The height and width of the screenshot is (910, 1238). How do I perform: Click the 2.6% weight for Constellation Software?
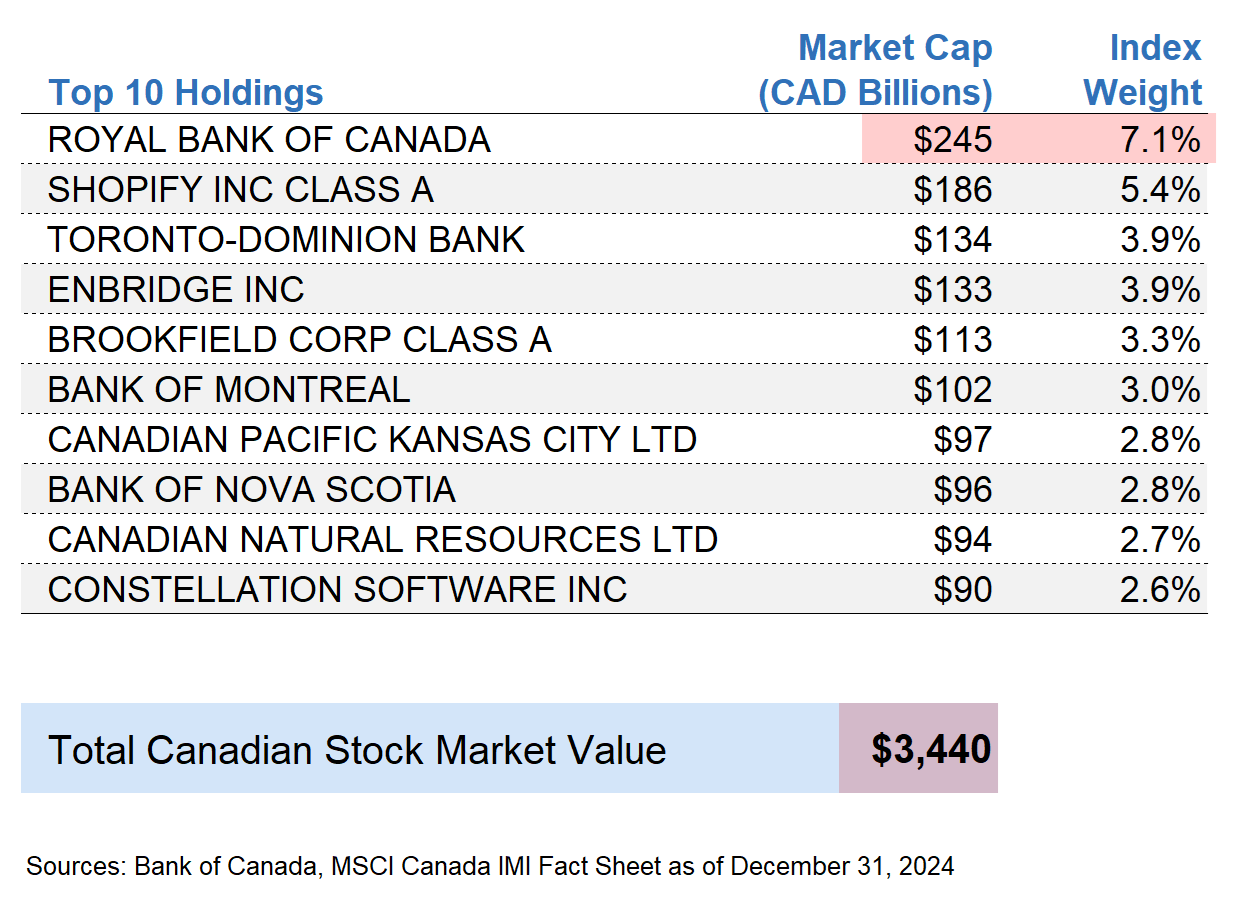1159,589
